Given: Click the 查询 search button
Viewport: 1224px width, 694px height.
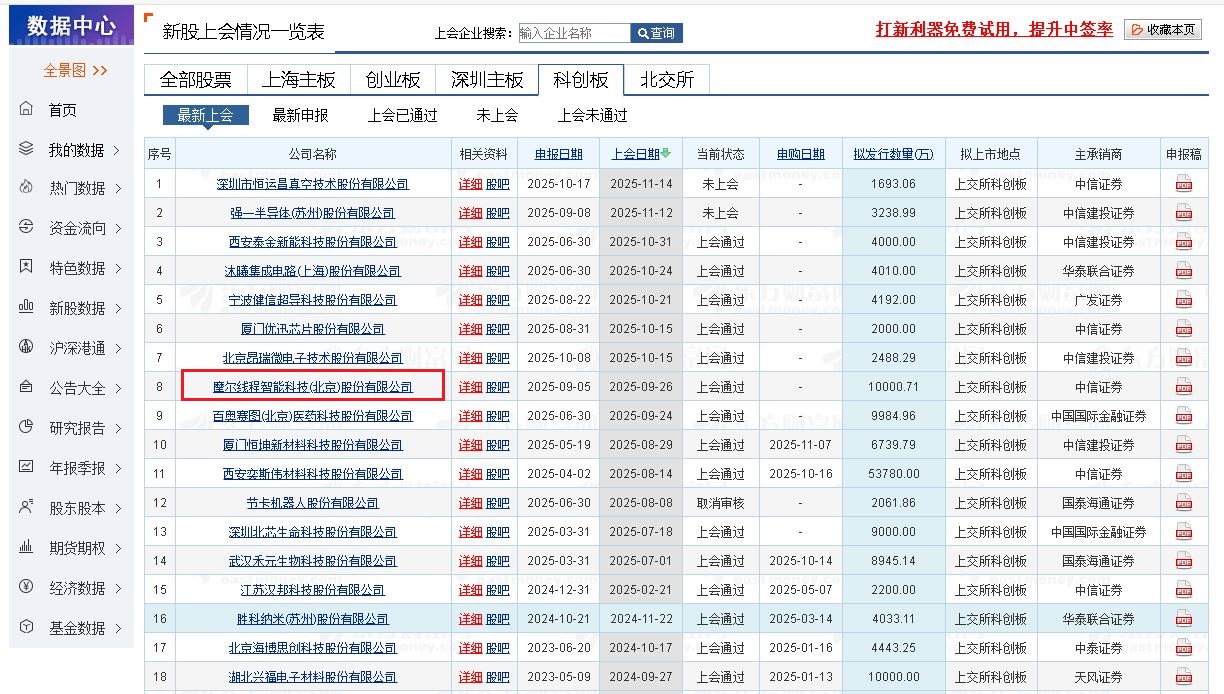Looking at the screenshot, I should pyautogui.click(x=657, y=33).
